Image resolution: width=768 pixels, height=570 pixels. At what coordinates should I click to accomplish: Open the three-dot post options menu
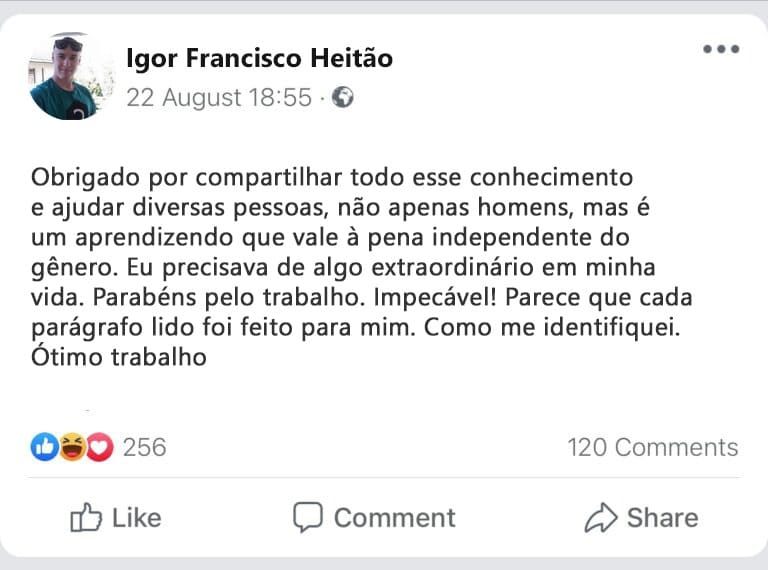point(720,50)
